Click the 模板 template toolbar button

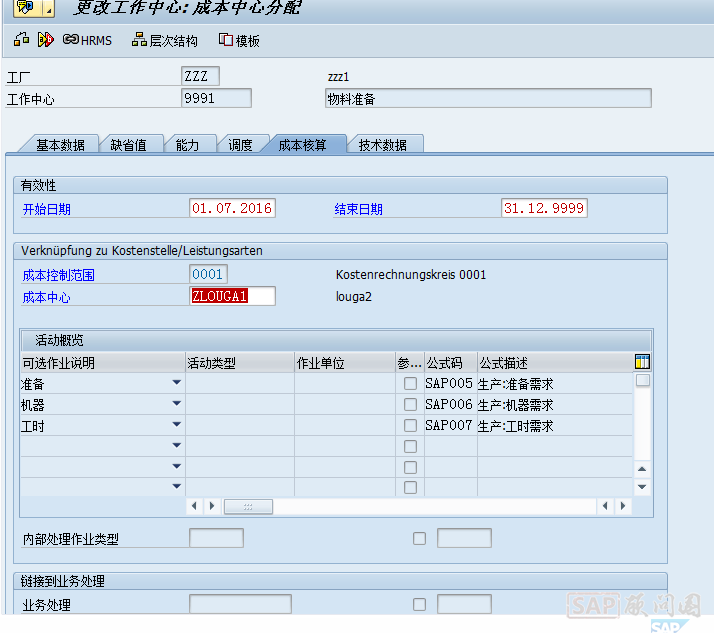coord(239,40)
